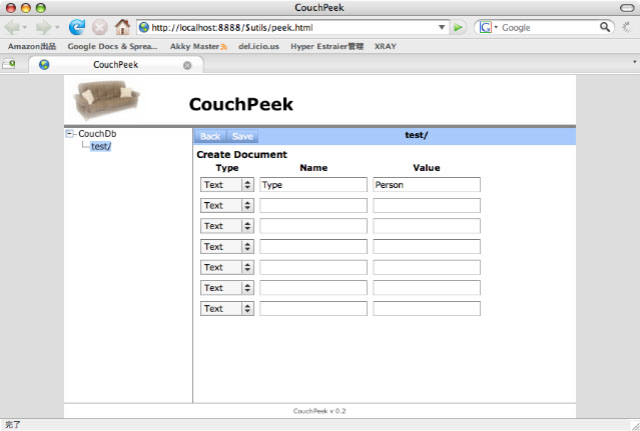Viewport: 640px width, 431px height.
Task: Open the third row Type dropdown
Action: 227,226
